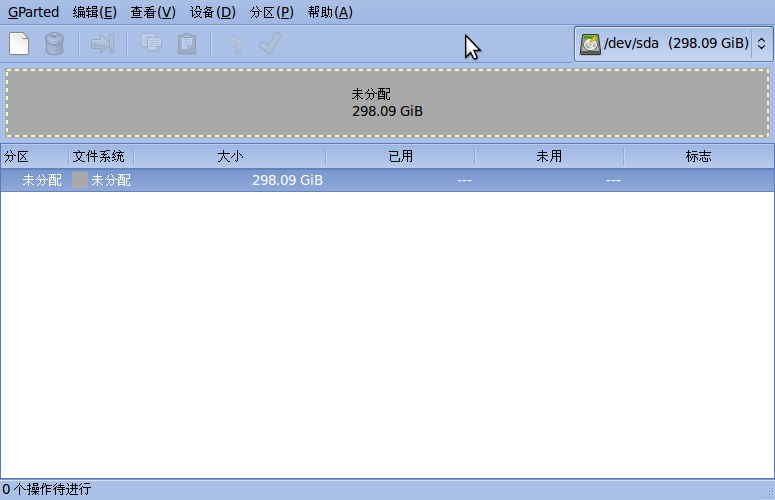Image resolution: width=775 pixels, height=500 pixels.
Task: Open the 编辑(E) menu
Action: click(94, 12)
